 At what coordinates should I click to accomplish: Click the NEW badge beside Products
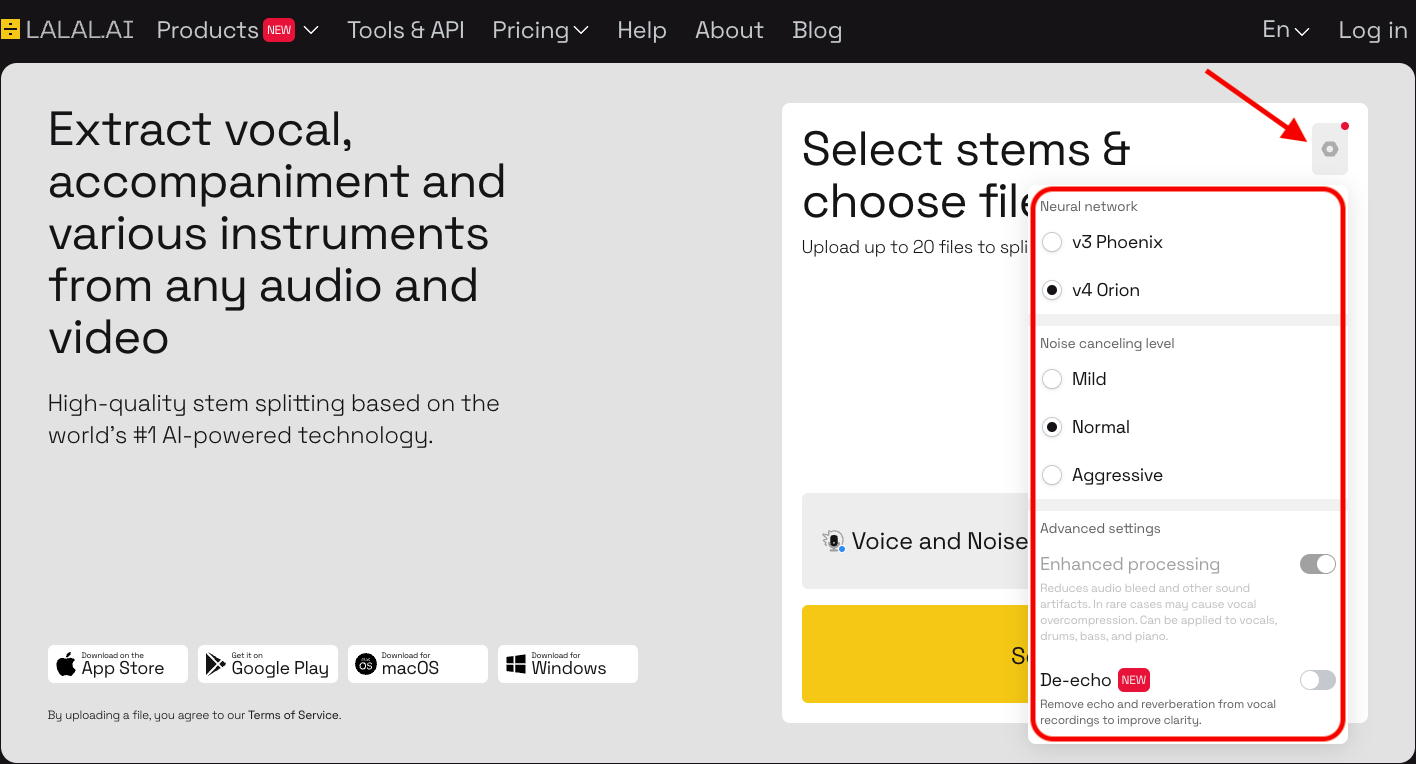[279, 30]
